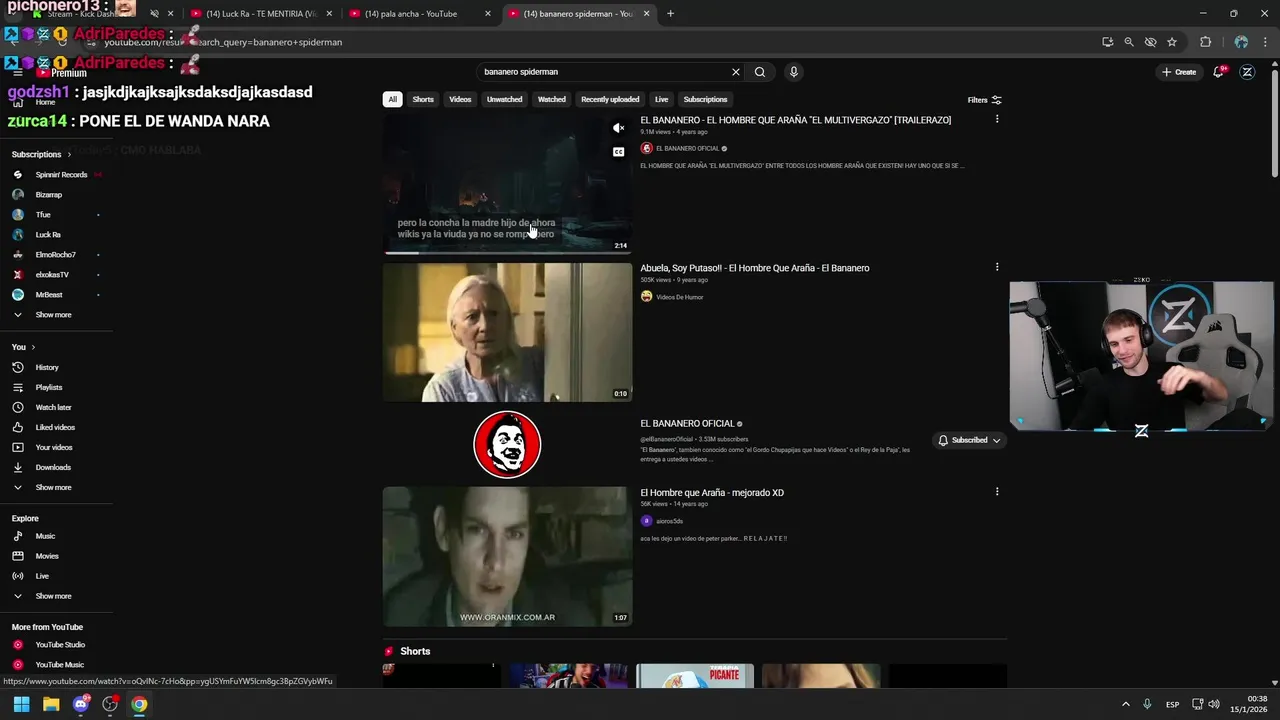This screenshot has width=1280, height=720.
Task: Select the Shorts filter chip
Action: 423,99
